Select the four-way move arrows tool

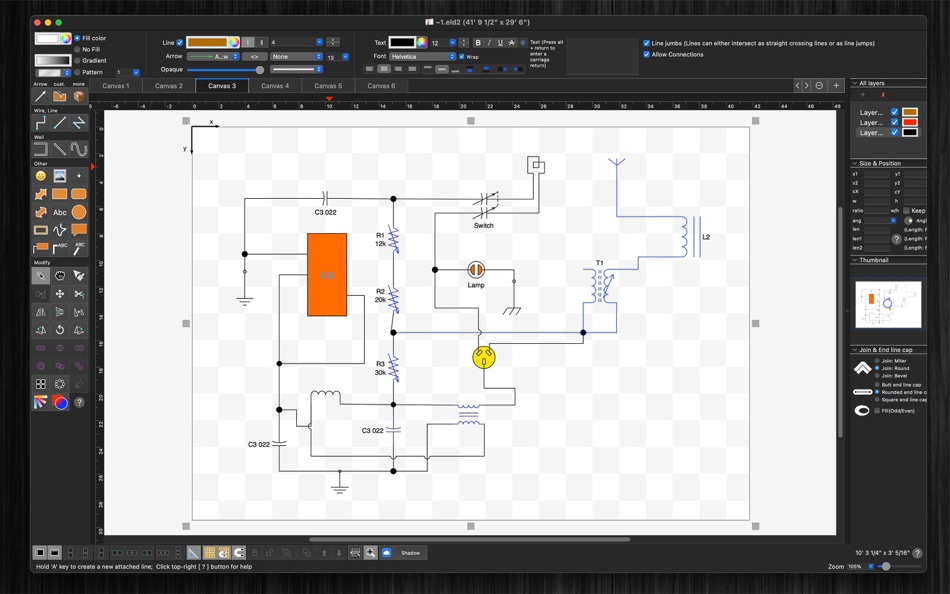click(x=59, y=294)
